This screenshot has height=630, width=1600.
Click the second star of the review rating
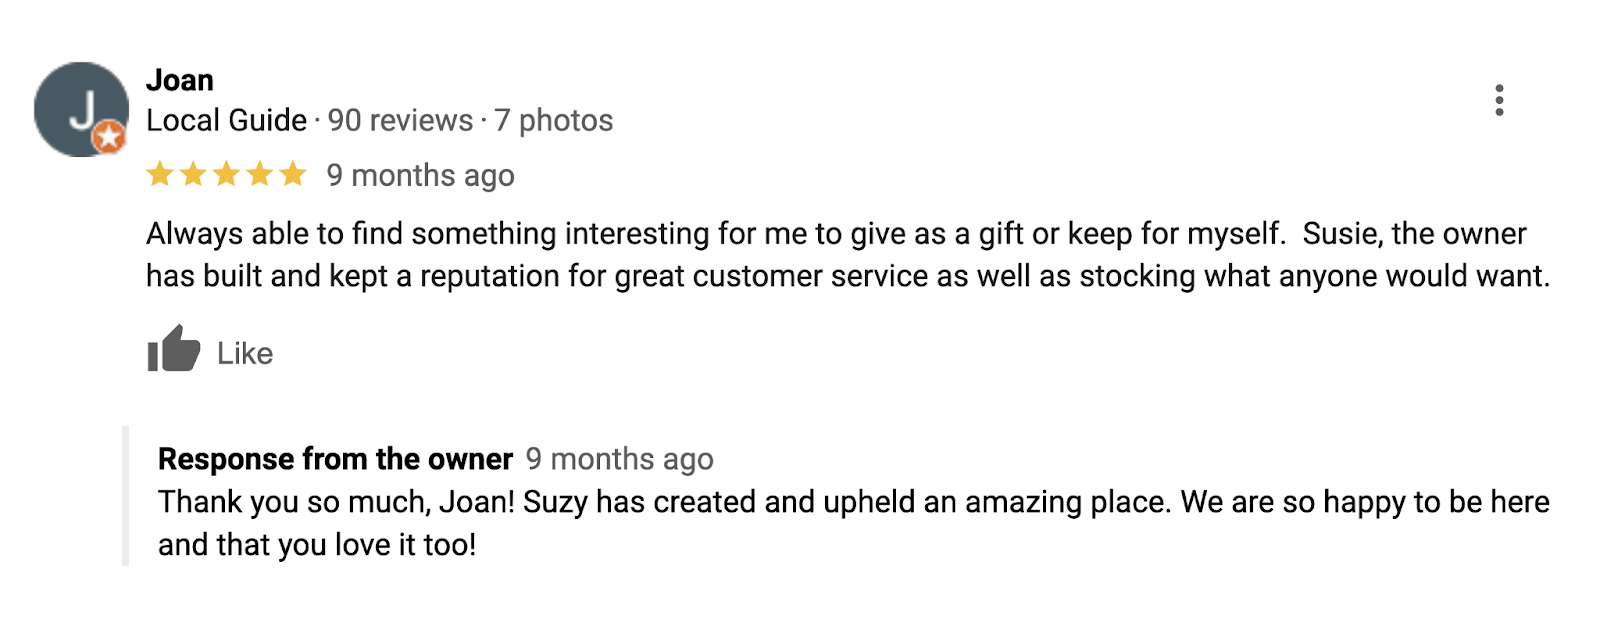pos(195,174)
